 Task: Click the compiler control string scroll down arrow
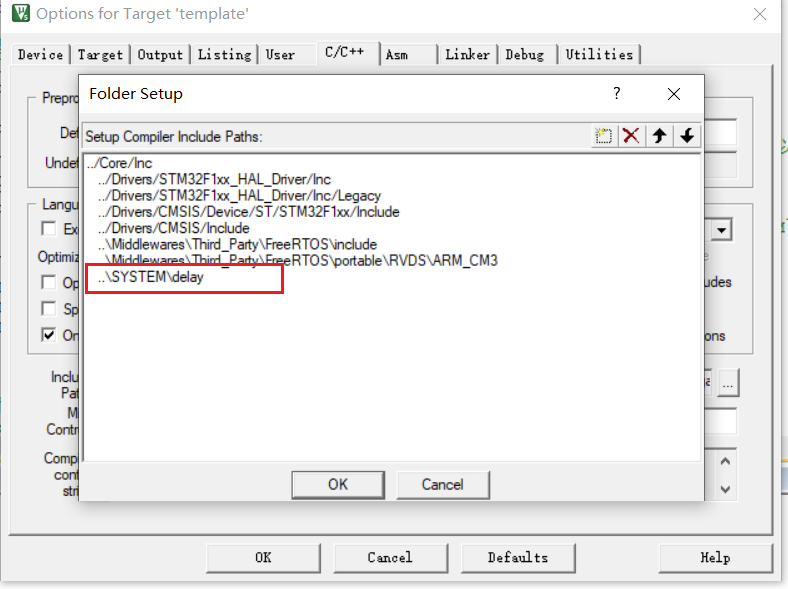(725, 489)
